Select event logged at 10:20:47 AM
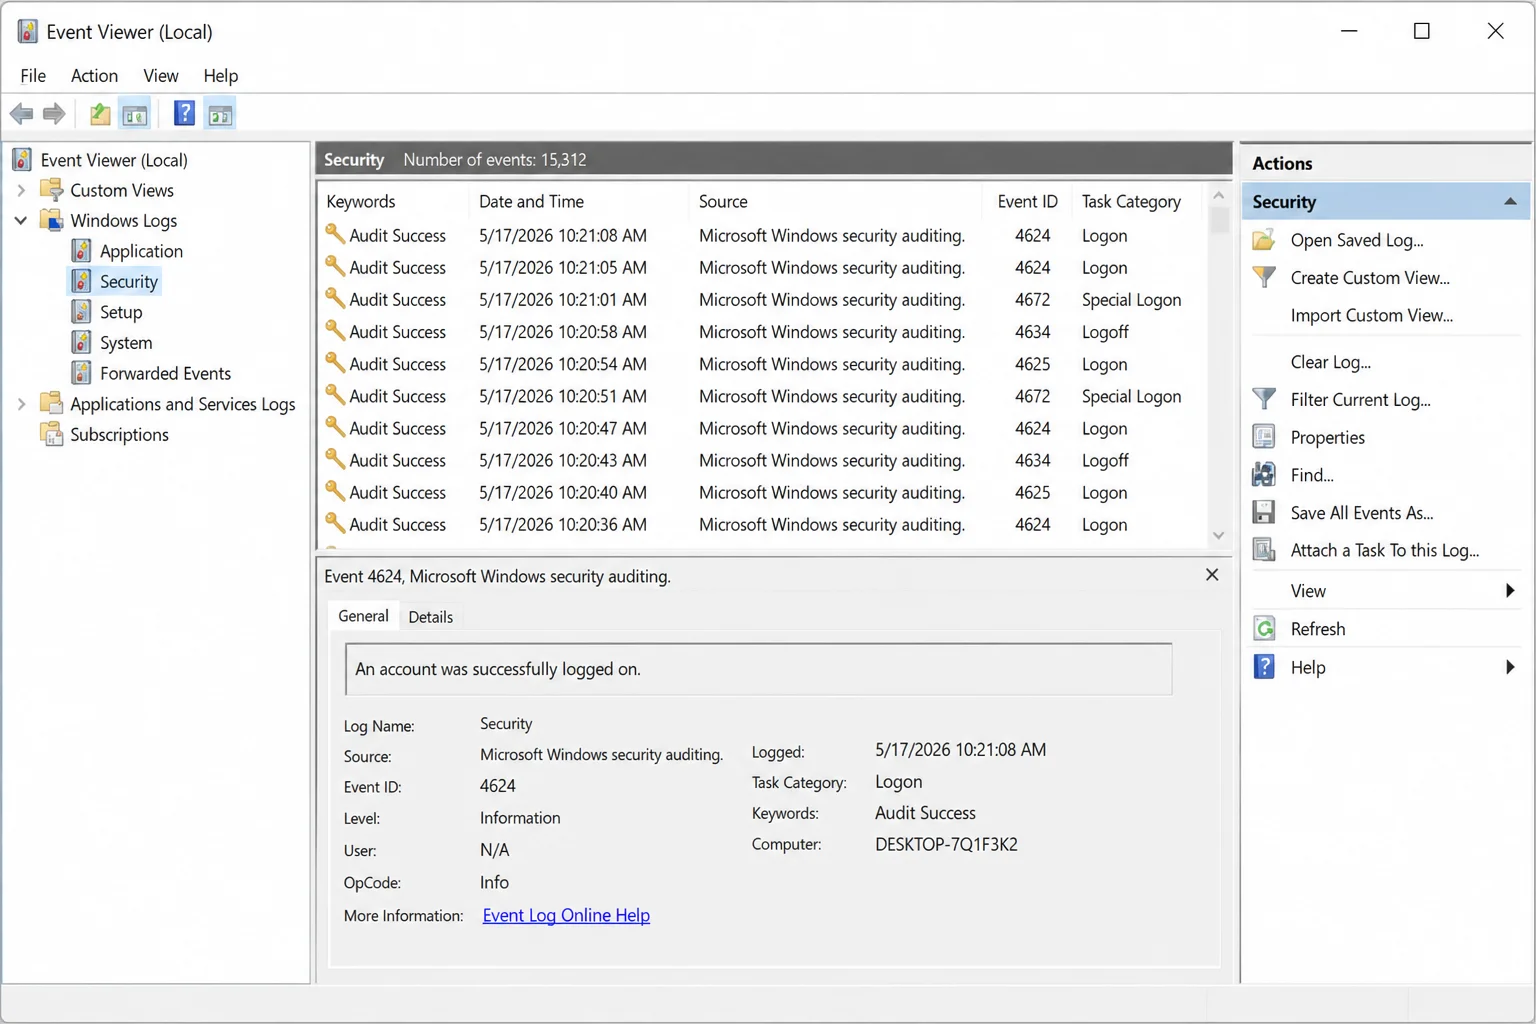The height and width of the screenshot is (1024, 1536). [x=762, y=428]
